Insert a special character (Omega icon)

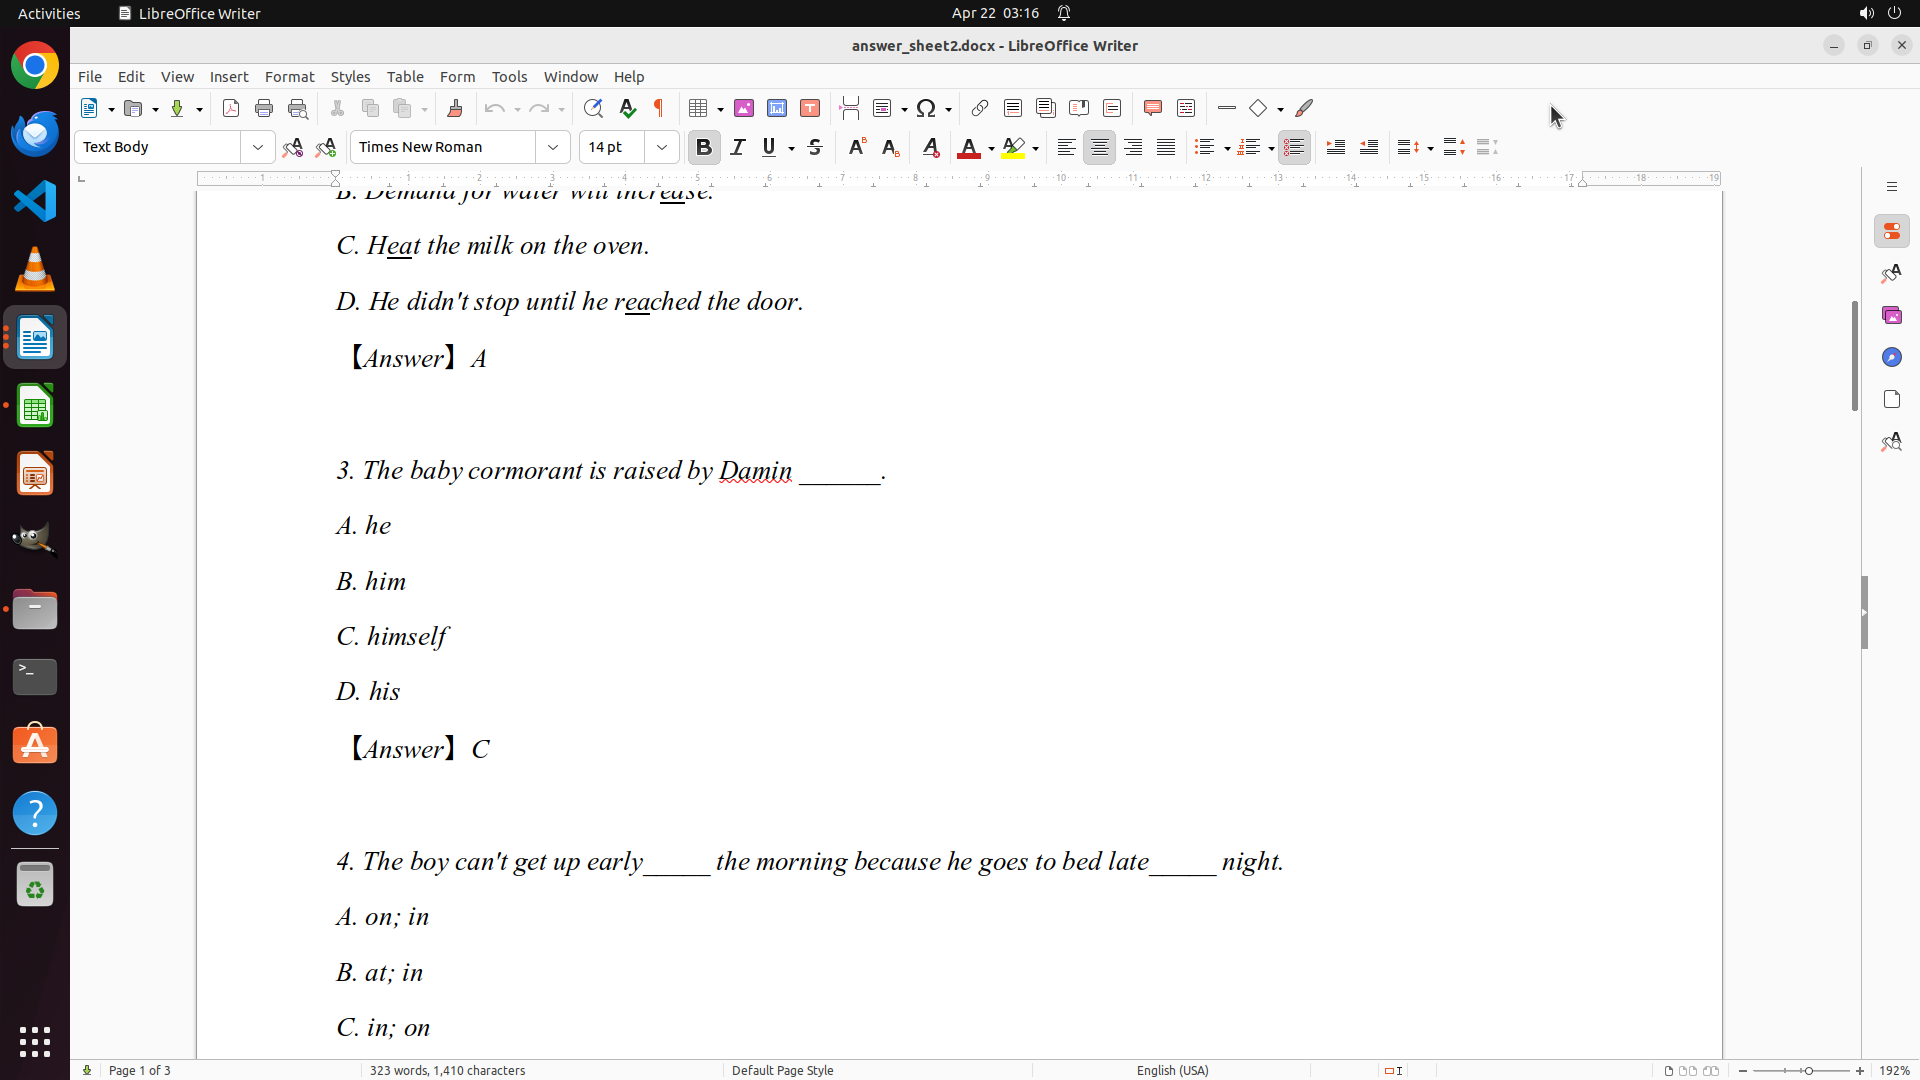926,108
